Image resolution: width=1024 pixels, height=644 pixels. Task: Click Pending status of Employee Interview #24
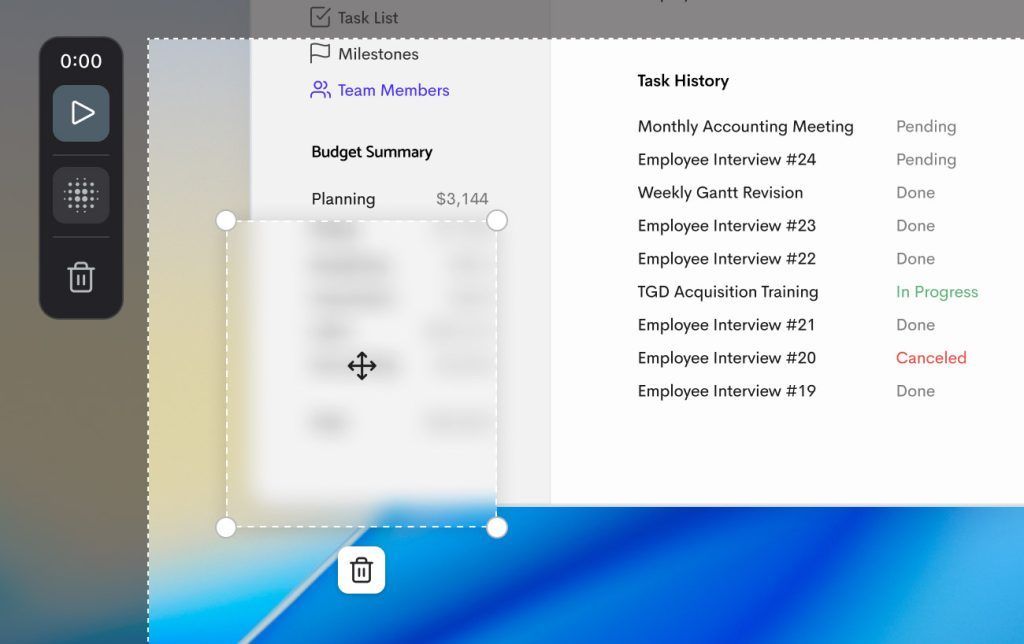(926, 160)
